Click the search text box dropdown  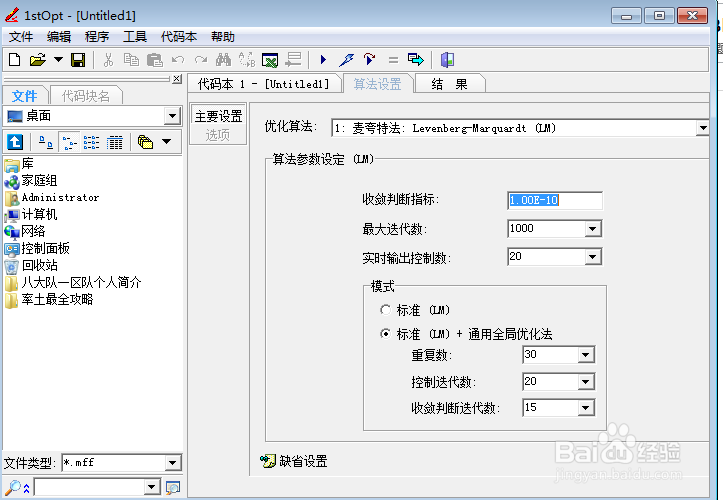pyautogui.click(x=151, y=487)
